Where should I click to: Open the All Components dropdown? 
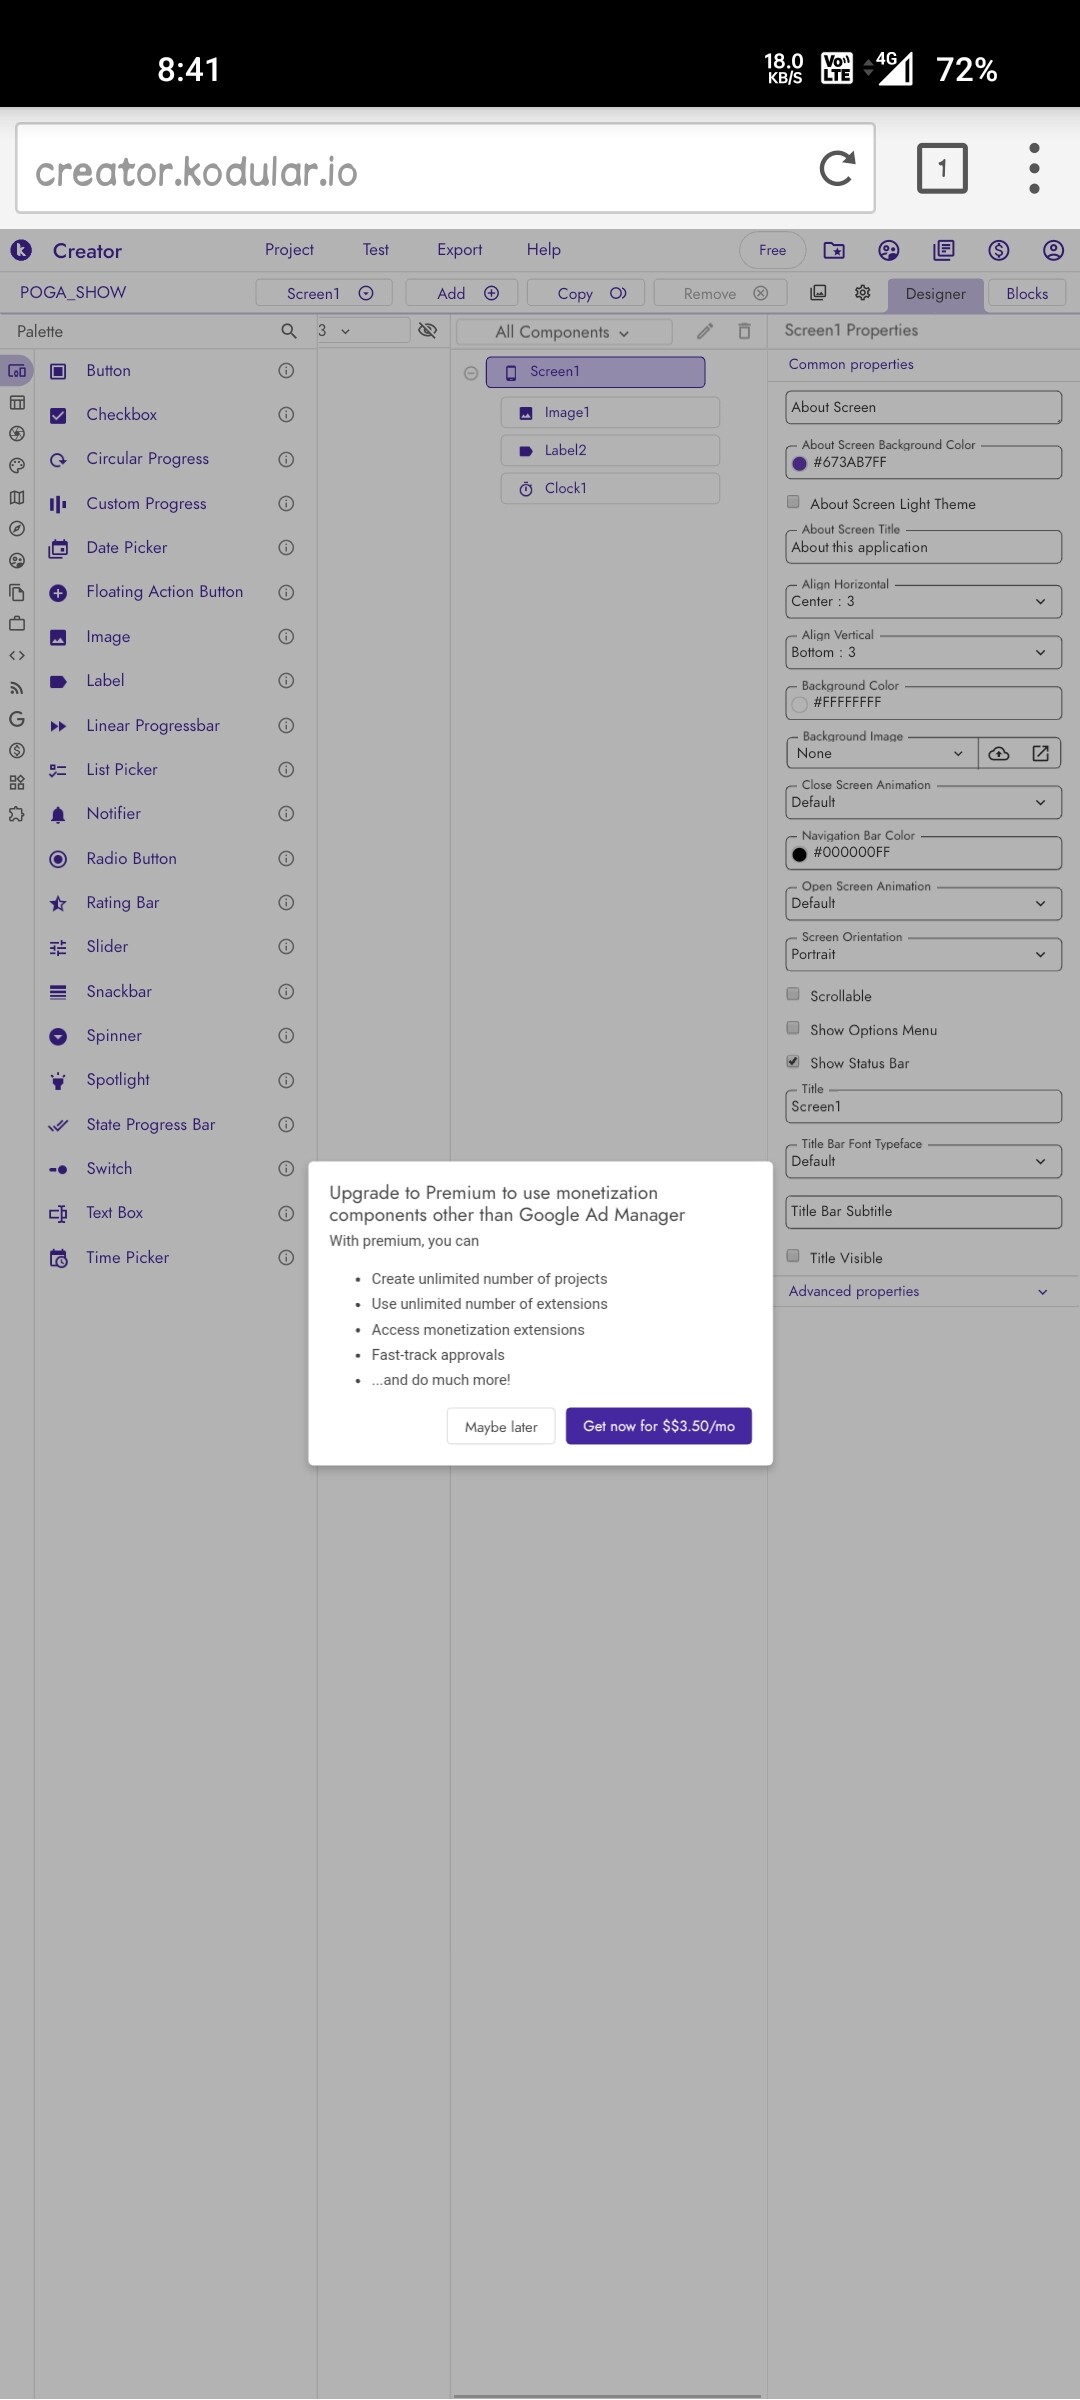[563, 332]
